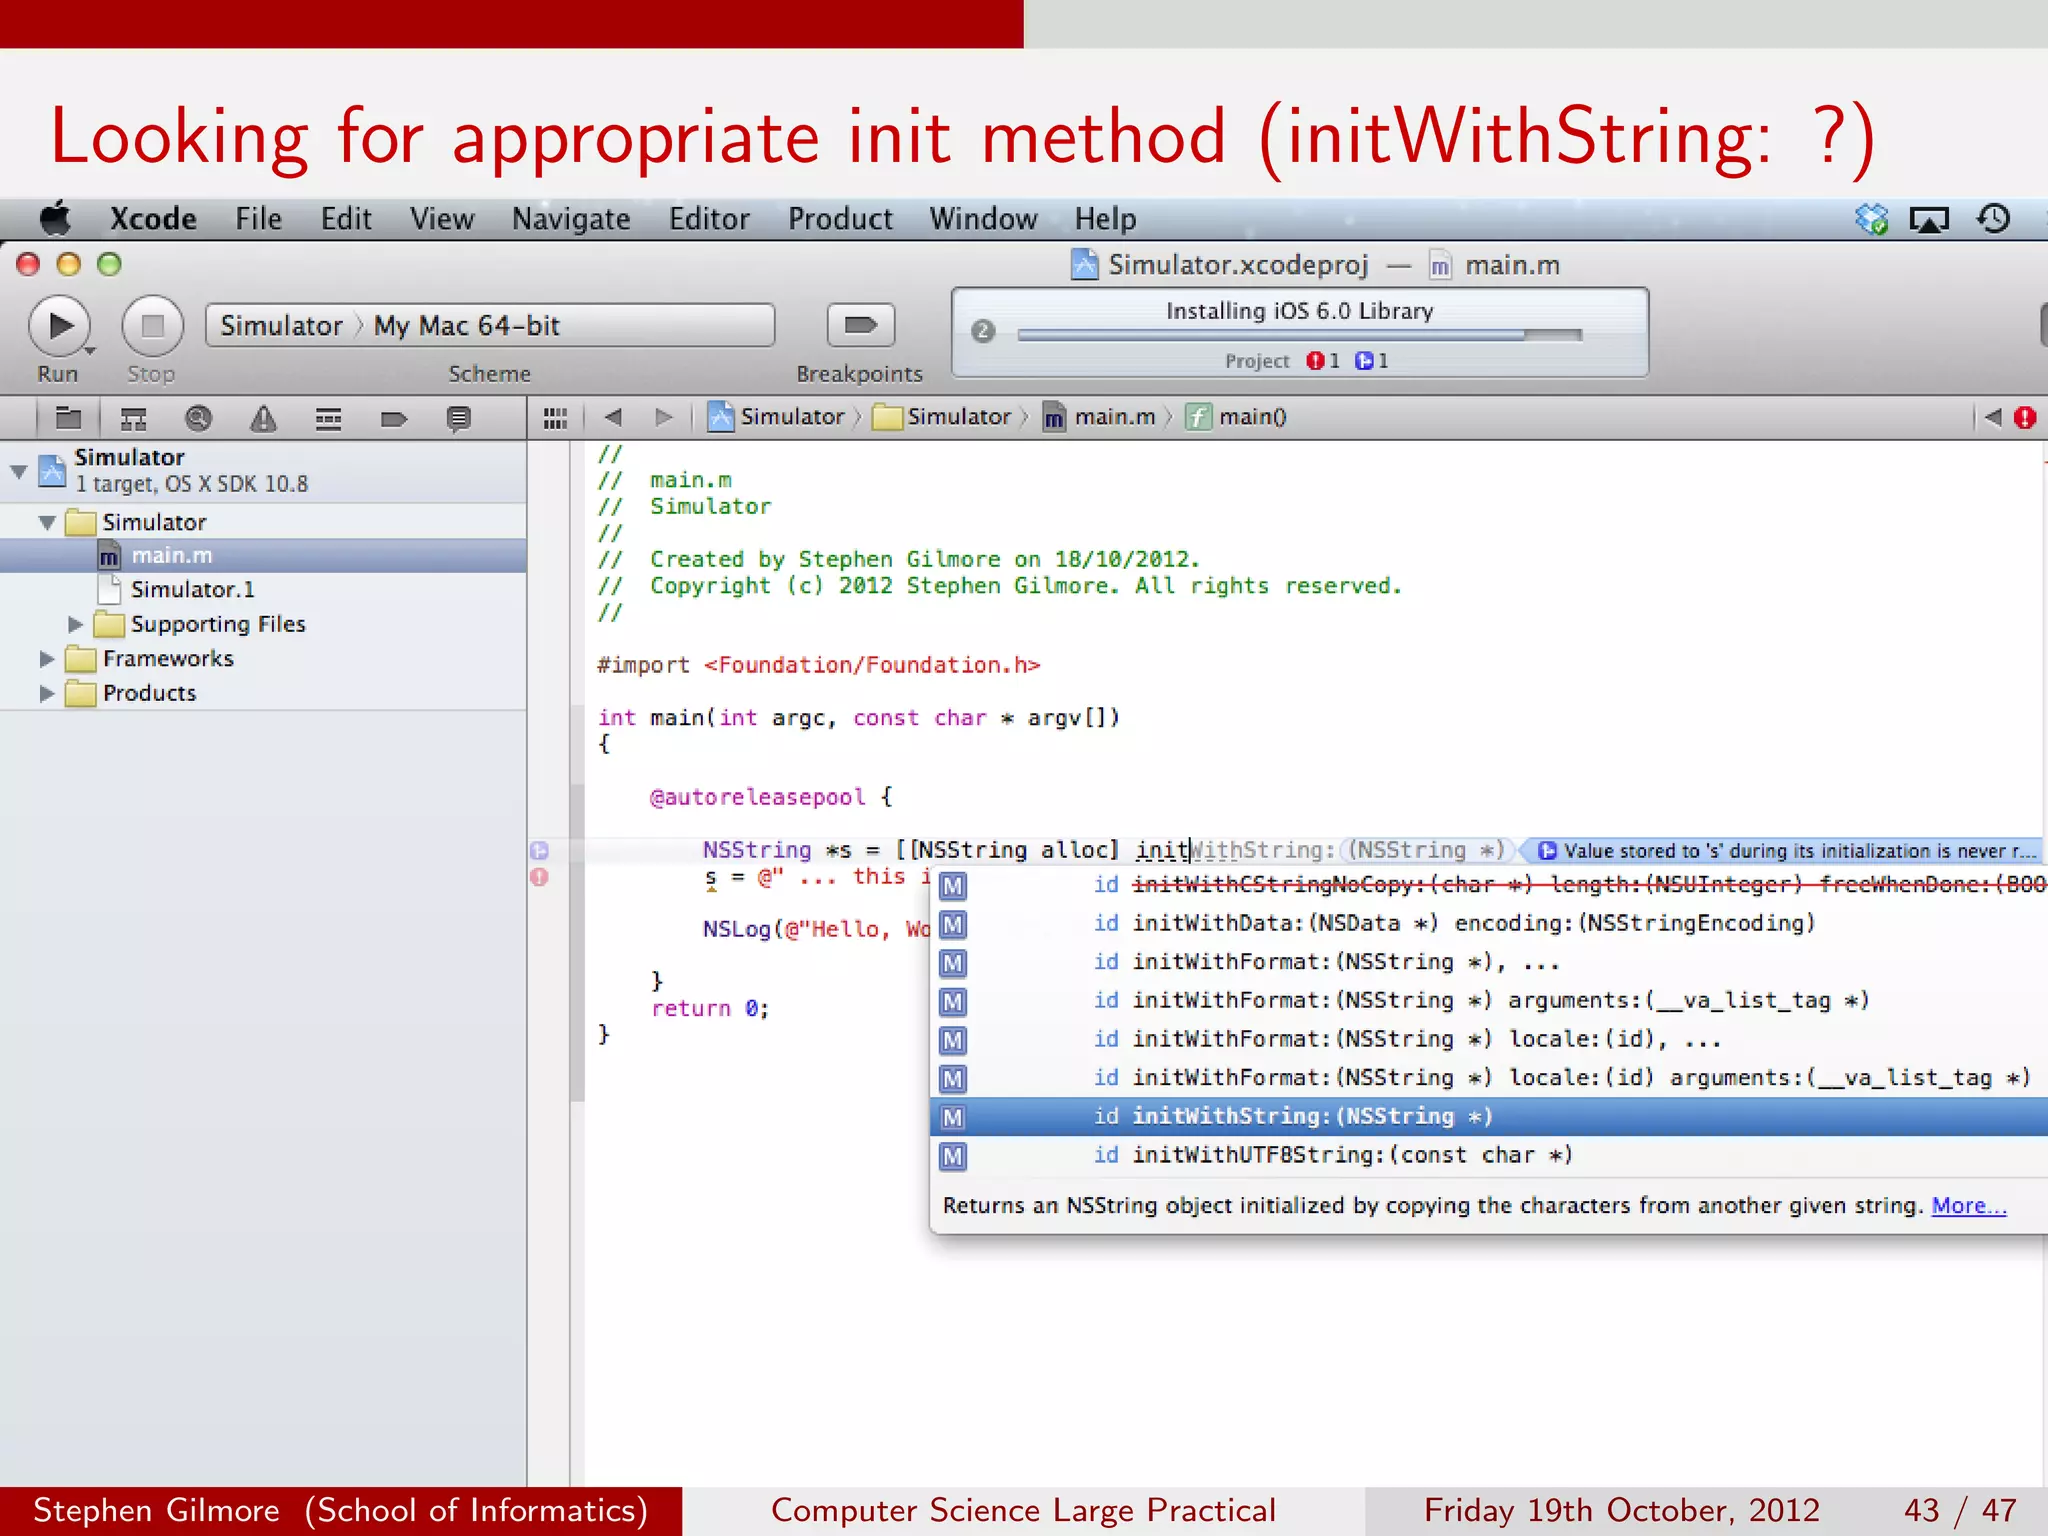Select initWithFormat: arguments: completion

click(x=1488, y=1001)
